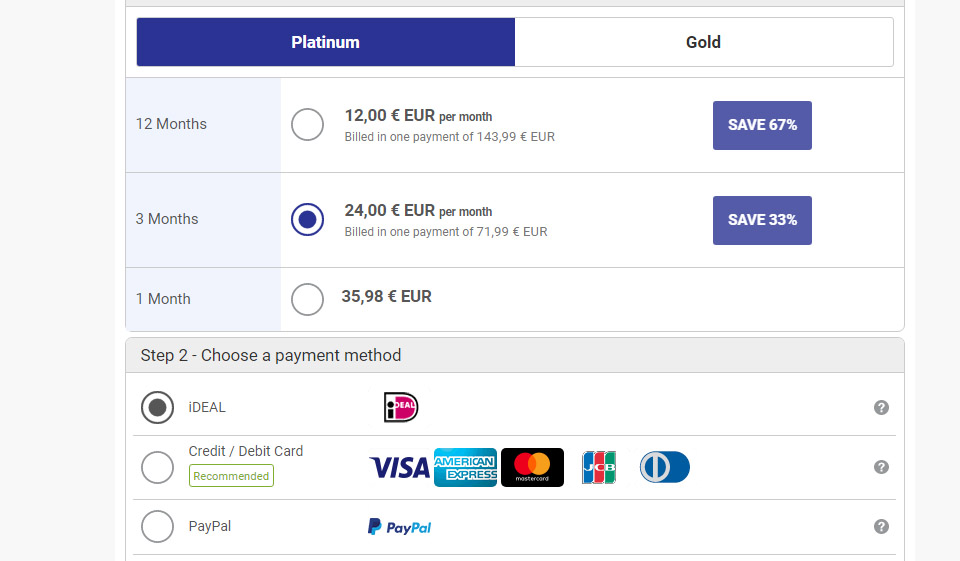Switch to the Gold tab
Image resolution: width=960 pixels, height=561 pixels.
coord(703,42)
